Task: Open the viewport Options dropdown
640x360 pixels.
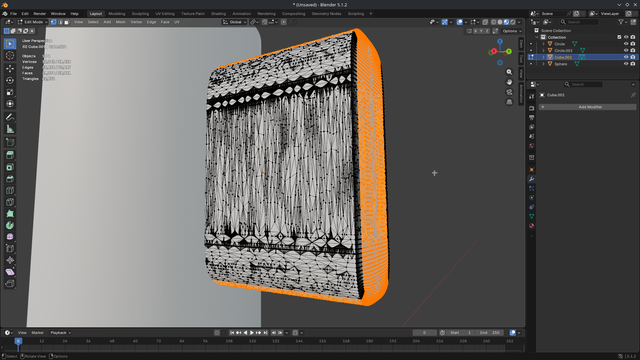Action: pos(511,31)
